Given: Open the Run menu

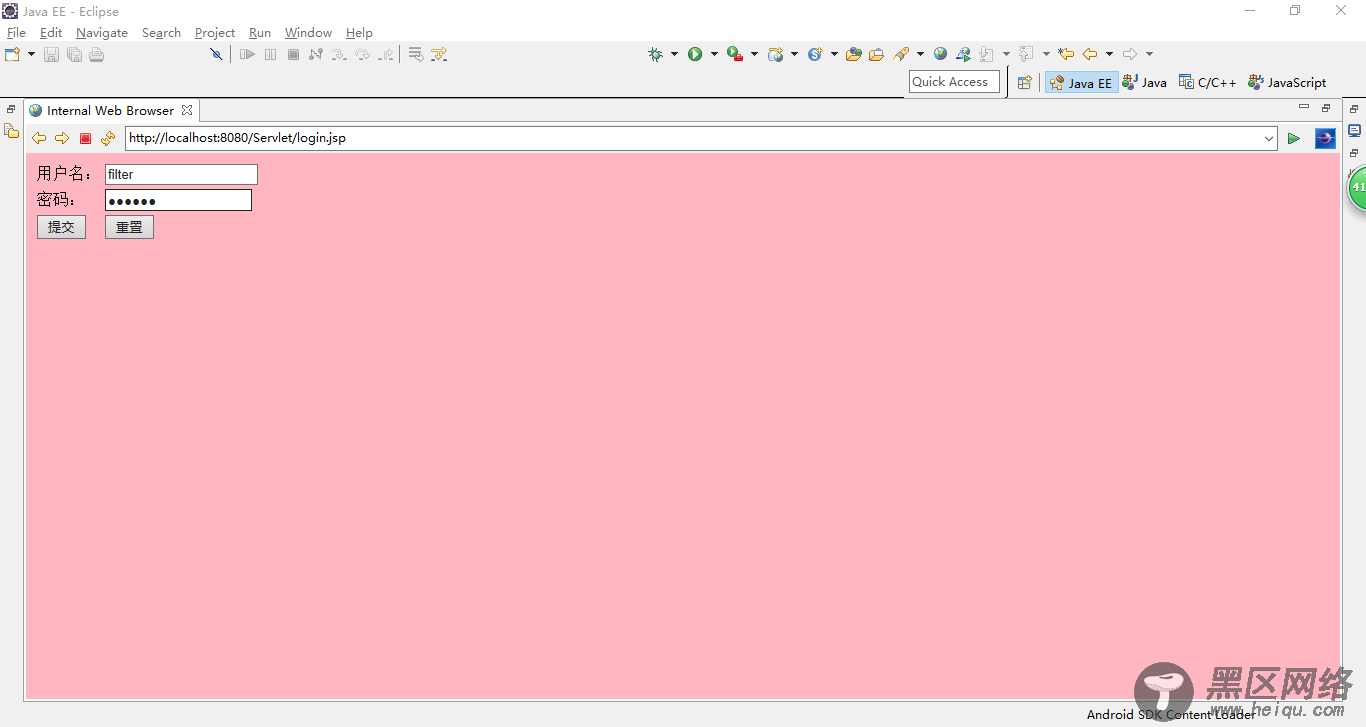Looking at the screenshot, I should pyautogui.click(x=260, y=33).
